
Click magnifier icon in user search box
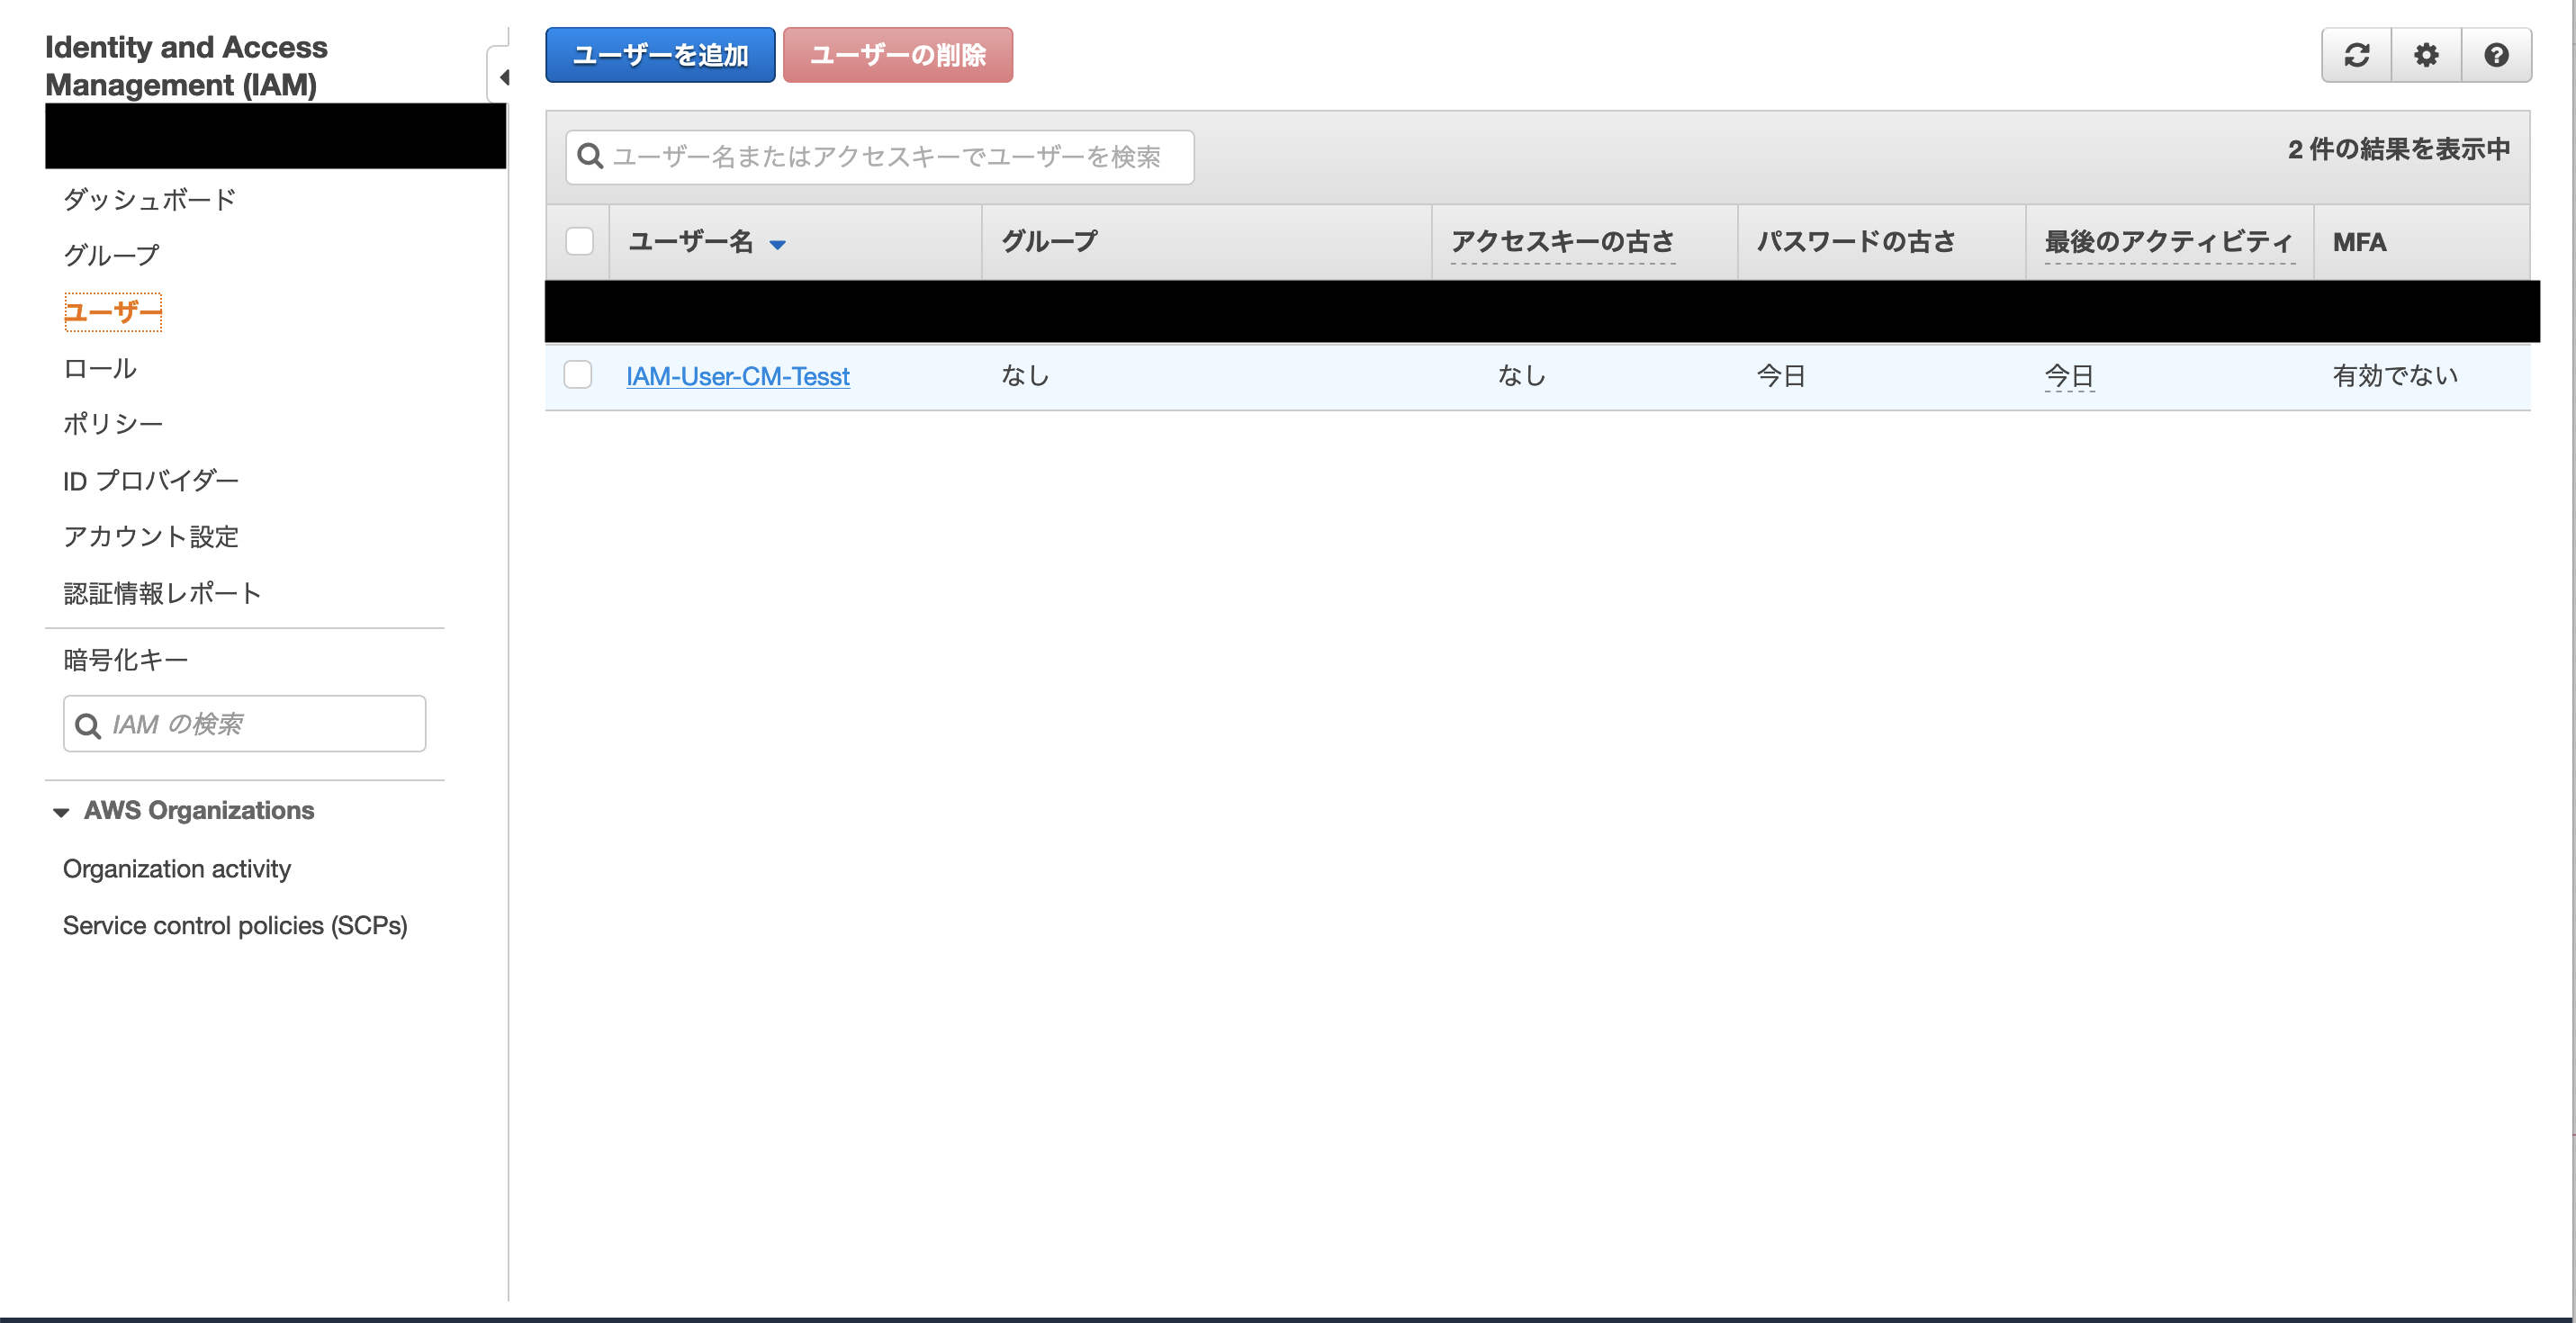point(590,157)
